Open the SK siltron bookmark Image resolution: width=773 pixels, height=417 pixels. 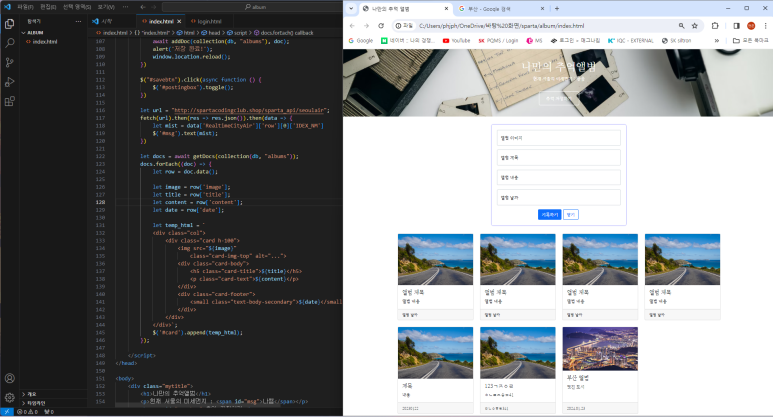[676, 40]
